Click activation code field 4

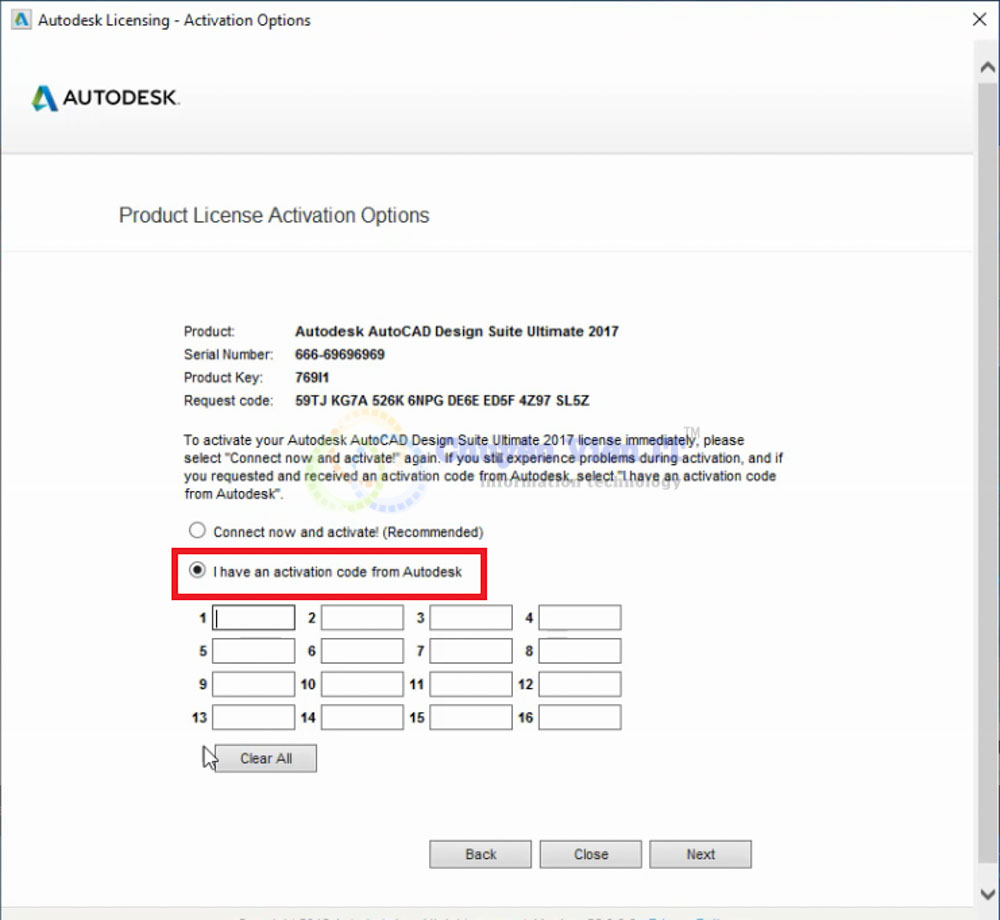580,617
